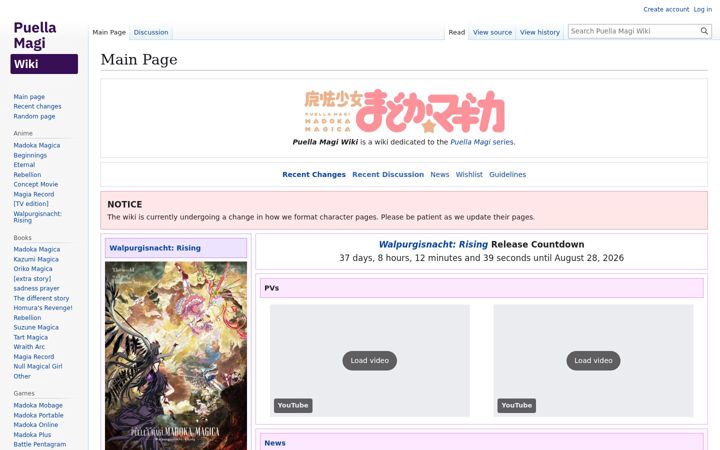Open the Guidelines link

tap(507, 174)
